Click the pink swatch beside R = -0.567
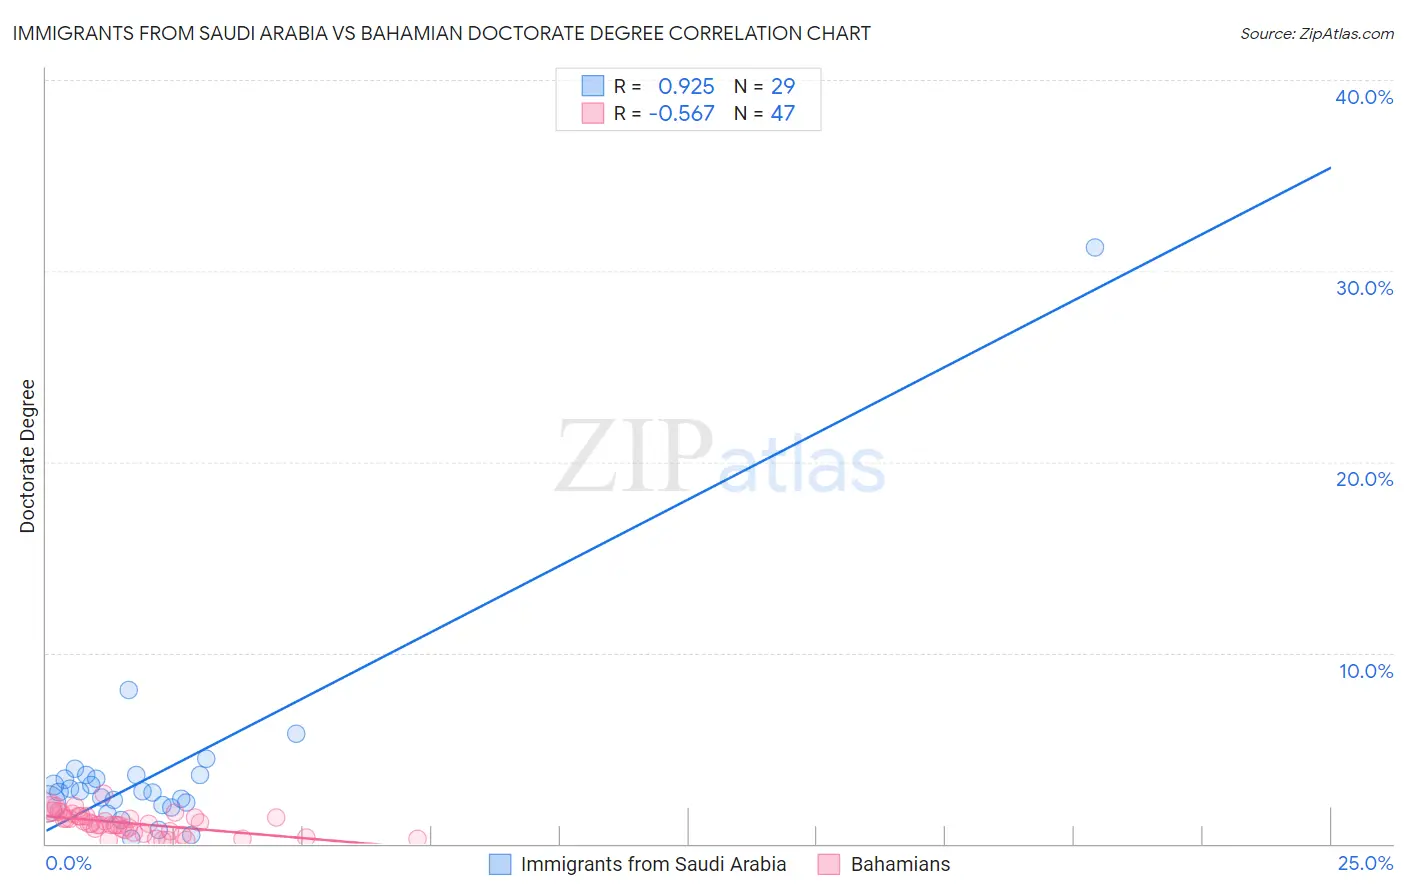This screenshot has height=892, width=1406. click(x=593, y=113)
